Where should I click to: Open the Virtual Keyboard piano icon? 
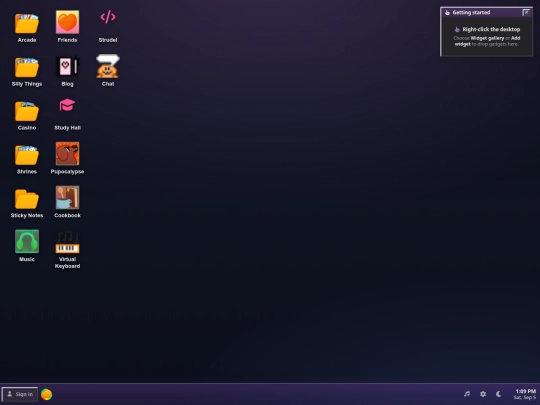pyautogui.click(x=67, y=242)
